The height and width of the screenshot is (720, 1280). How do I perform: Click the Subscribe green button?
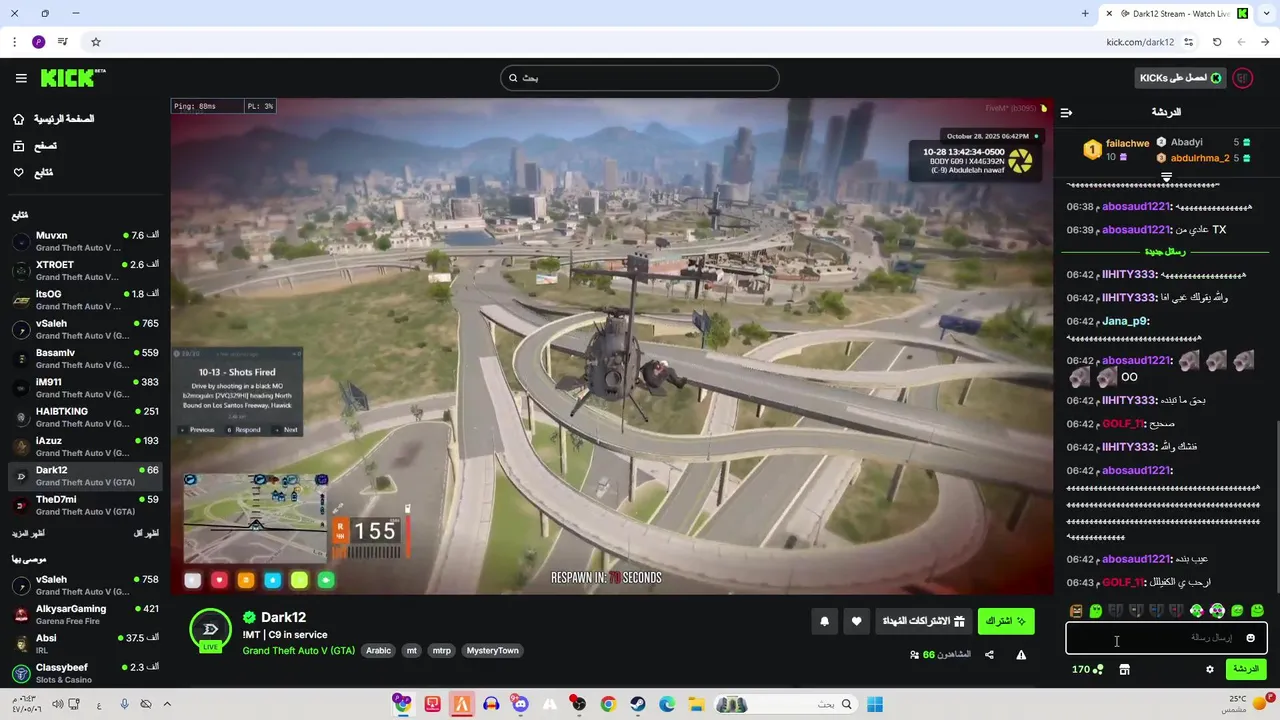coord(1006,621)
